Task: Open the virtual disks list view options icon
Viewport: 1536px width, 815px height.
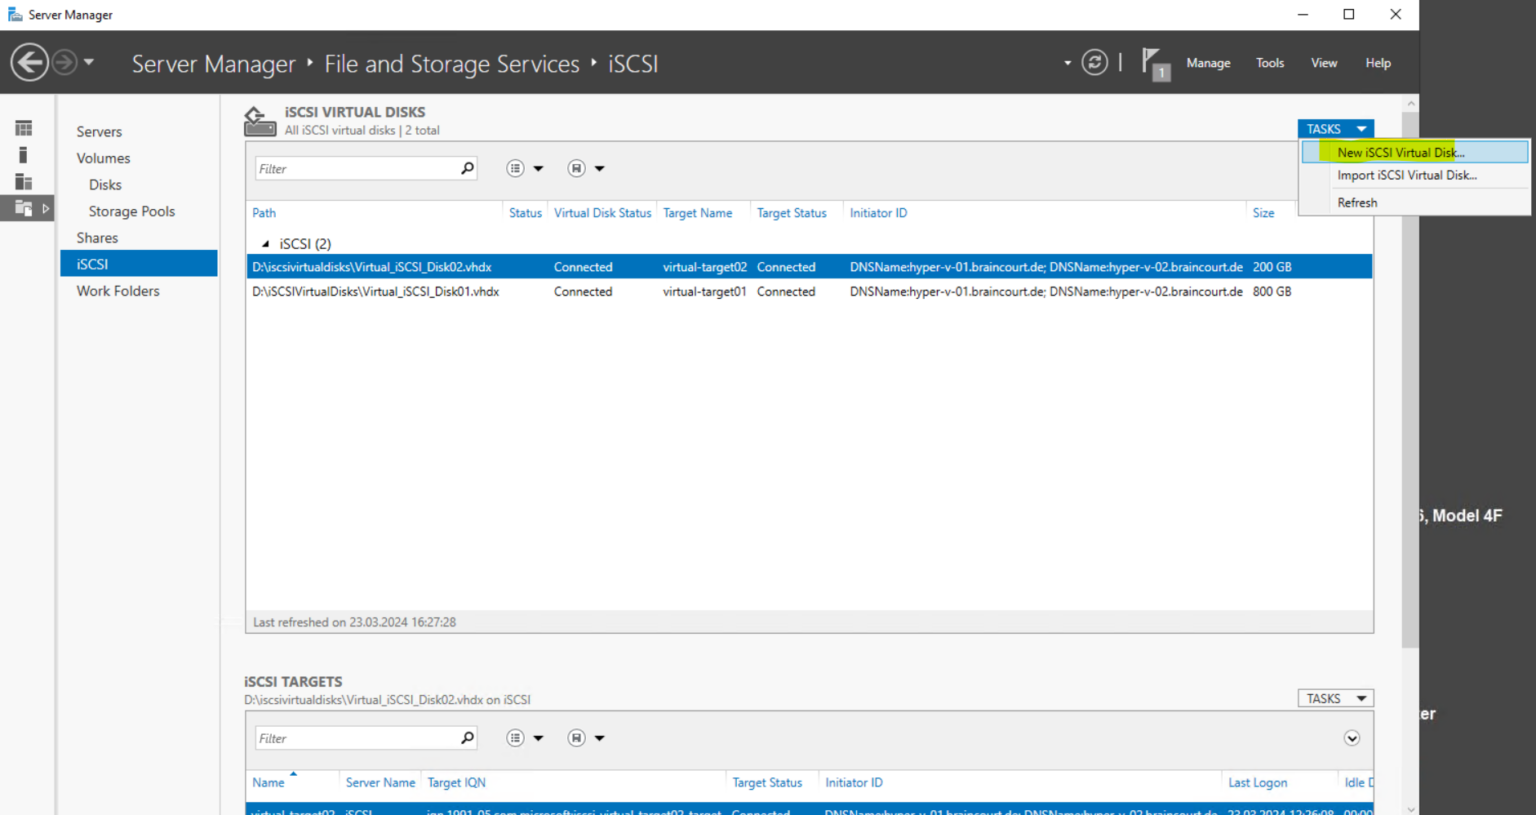Action: [516, 168]
